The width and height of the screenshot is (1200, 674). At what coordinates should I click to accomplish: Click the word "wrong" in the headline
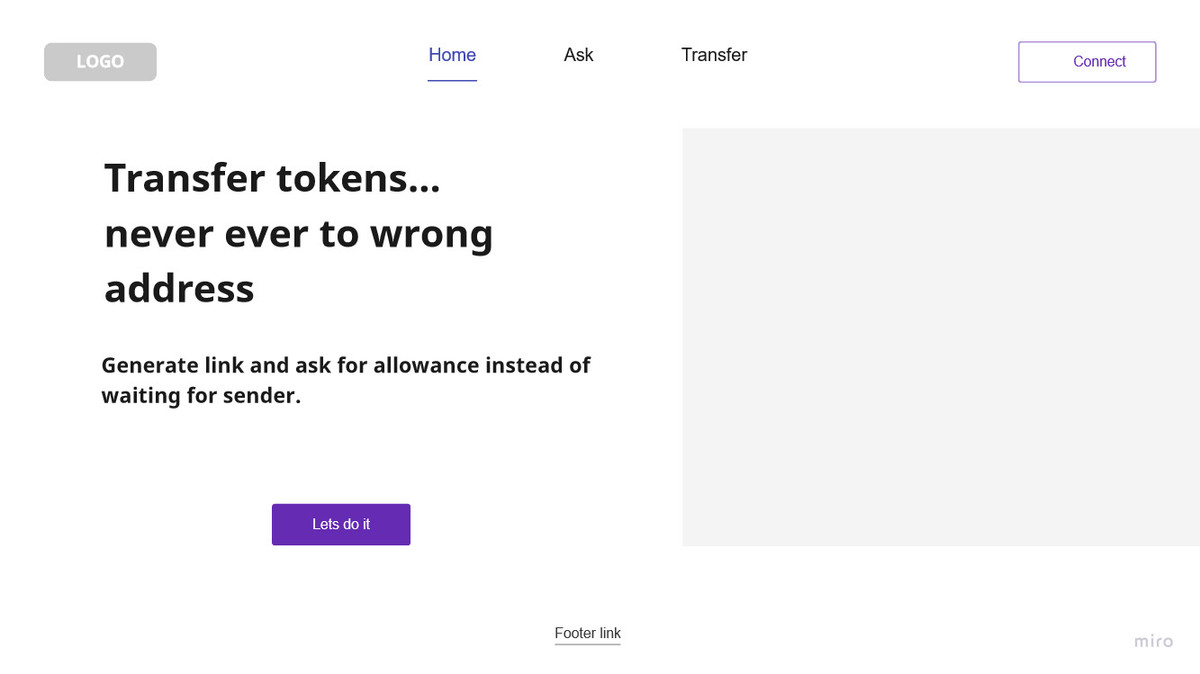pyautogui.click(x=431, y=235)
